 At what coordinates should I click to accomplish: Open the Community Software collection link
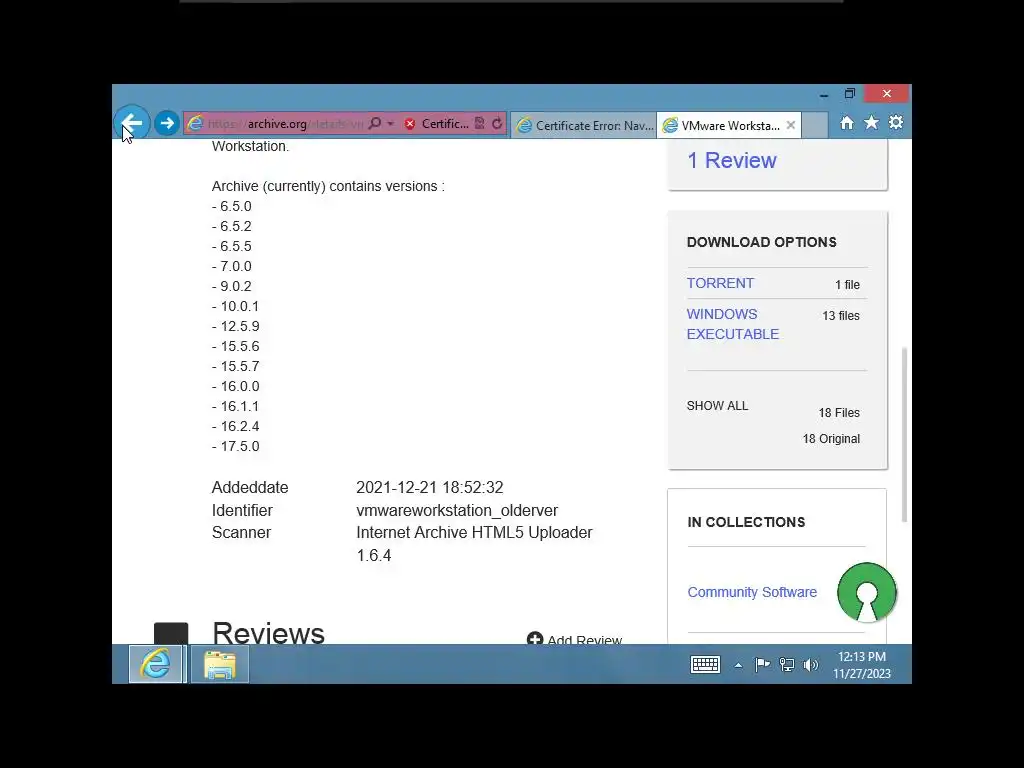pos(752,592)
